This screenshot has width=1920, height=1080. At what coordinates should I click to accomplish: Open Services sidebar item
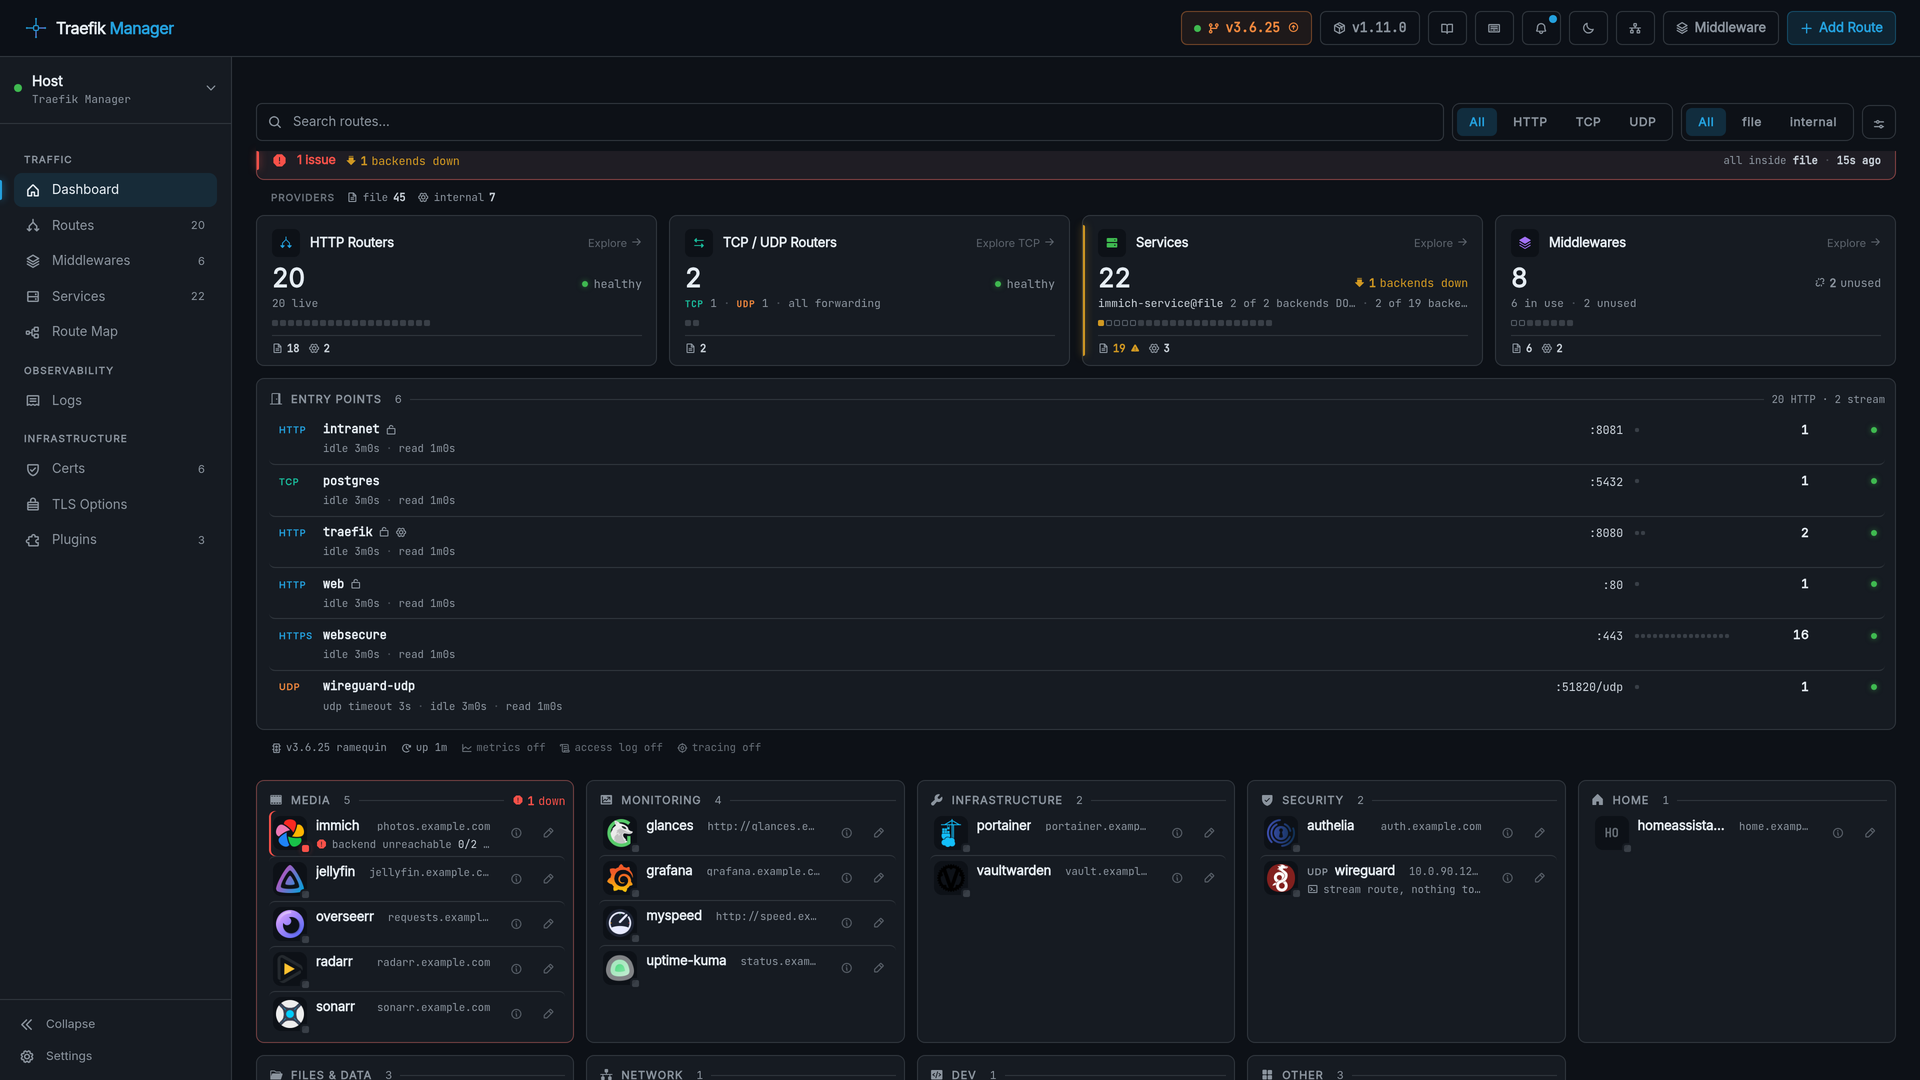(115, 297)
